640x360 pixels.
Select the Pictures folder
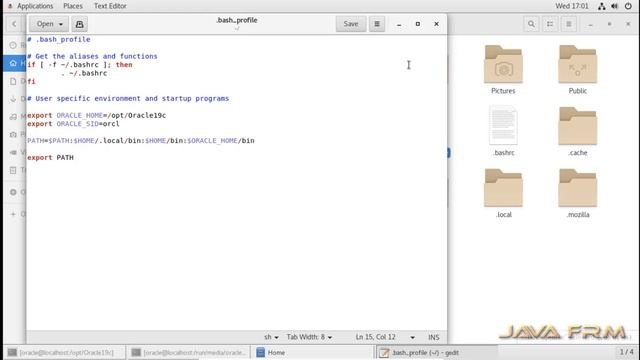pyautogui.click(x=503, y=69)
